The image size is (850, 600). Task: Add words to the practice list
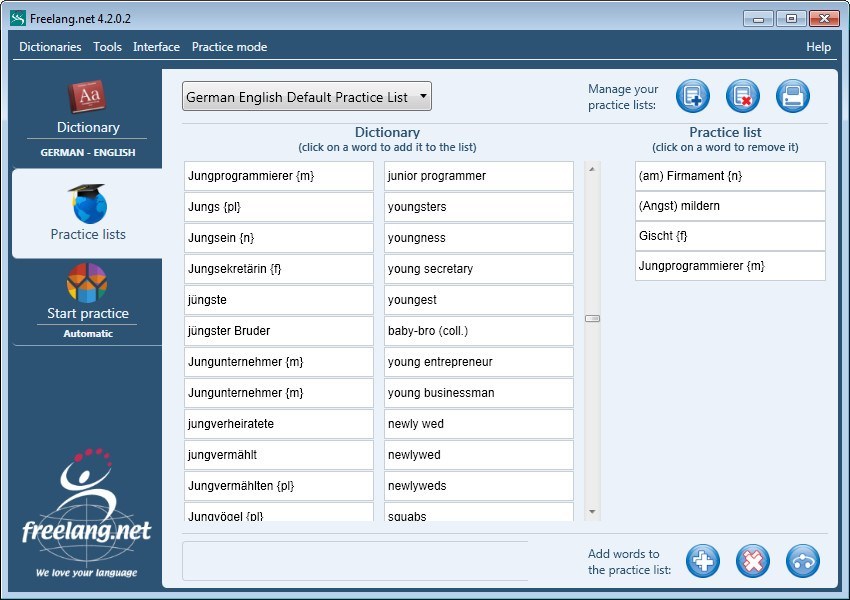click(702, 561)
